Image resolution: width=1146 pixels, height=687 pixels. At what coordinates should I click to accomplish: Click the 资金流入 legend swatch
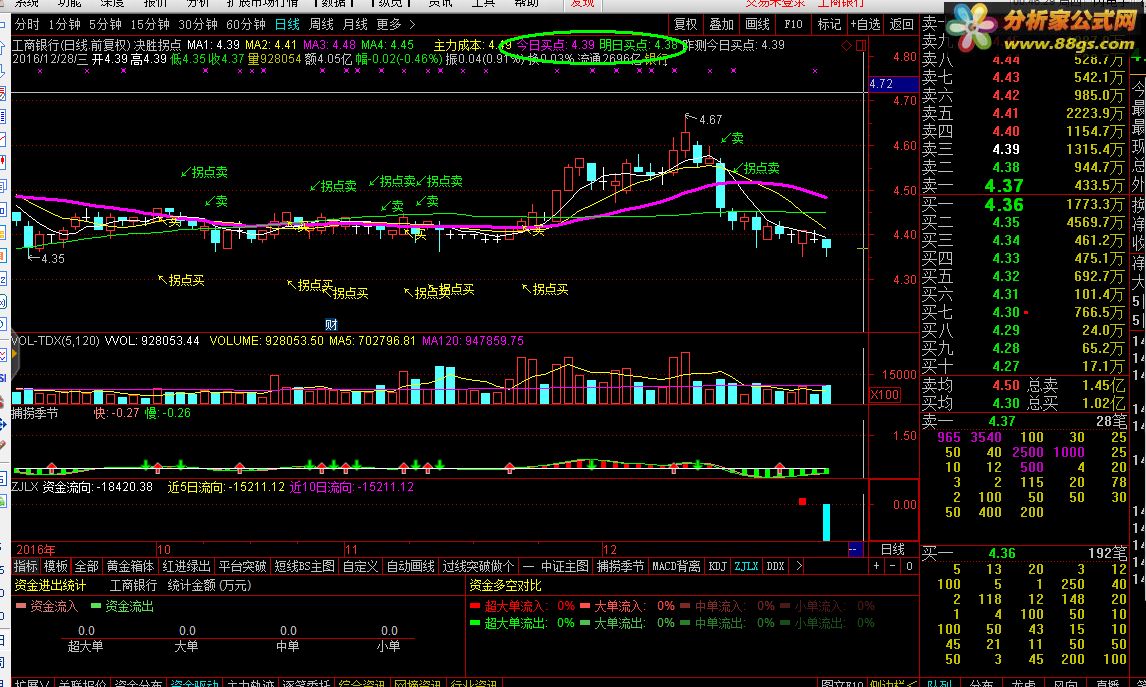point(20,606)
